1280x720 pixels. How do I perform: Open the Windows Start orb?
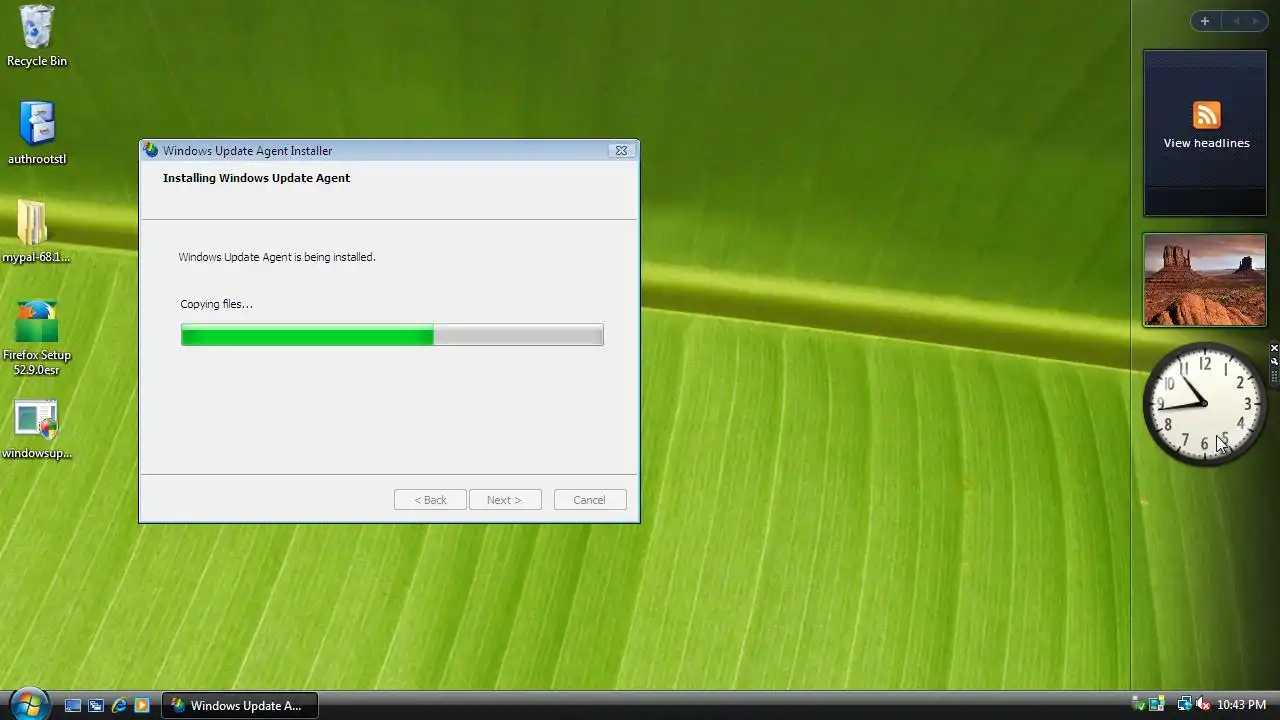[x=28, y=703]
